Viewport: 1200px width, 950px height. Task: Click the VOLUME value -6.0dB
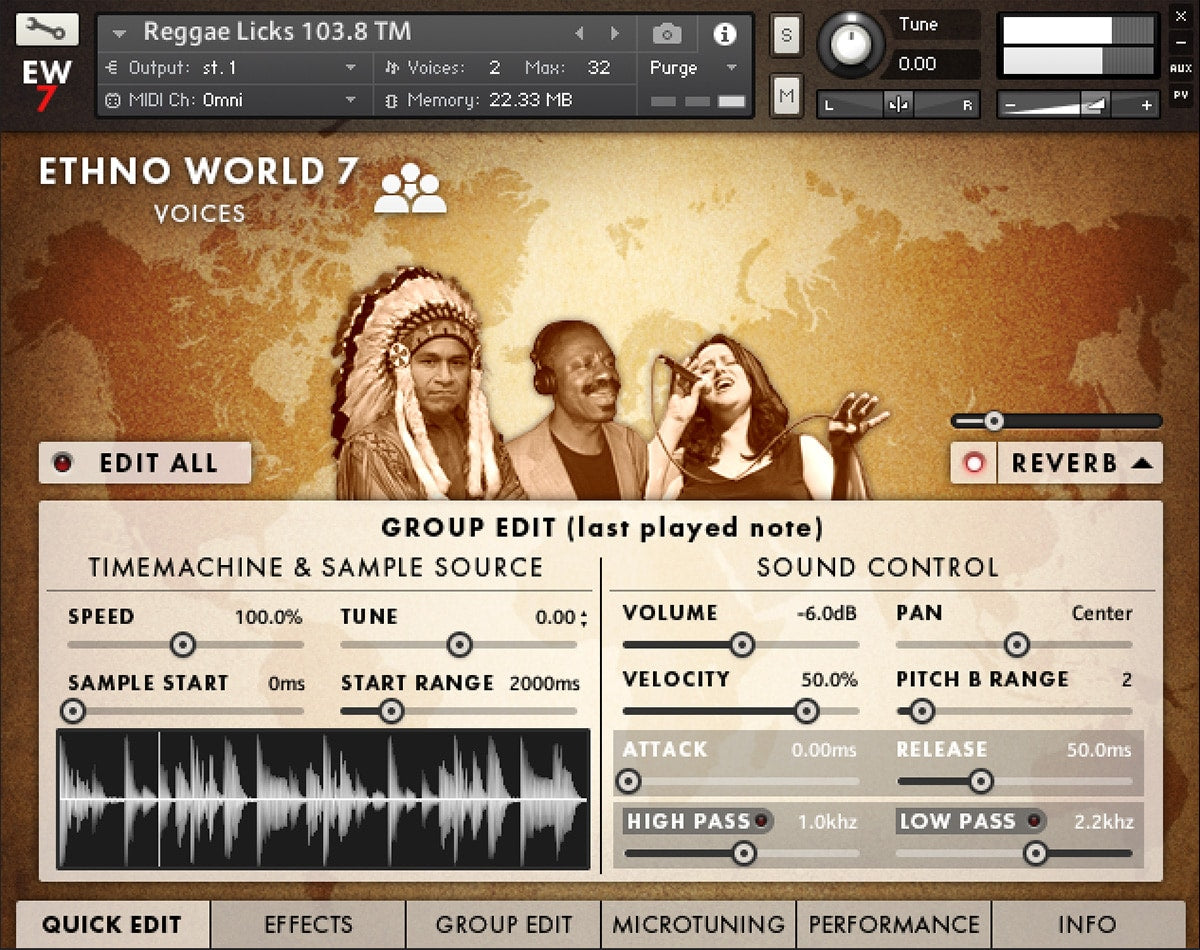point(827,614)
